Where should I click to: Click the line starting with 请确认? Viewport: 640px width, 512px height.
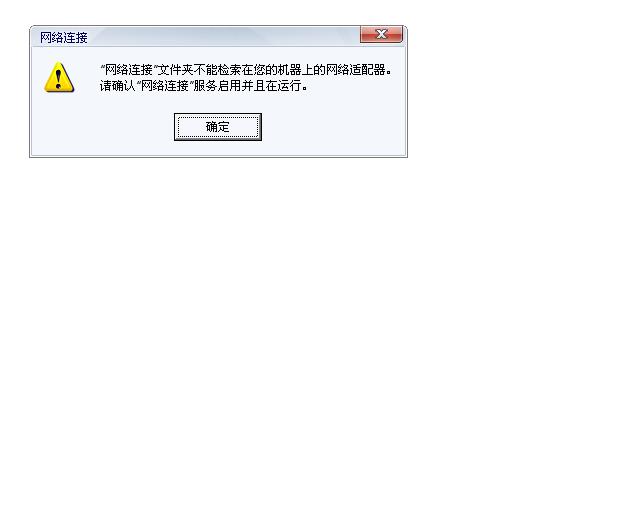click(204, 86)
